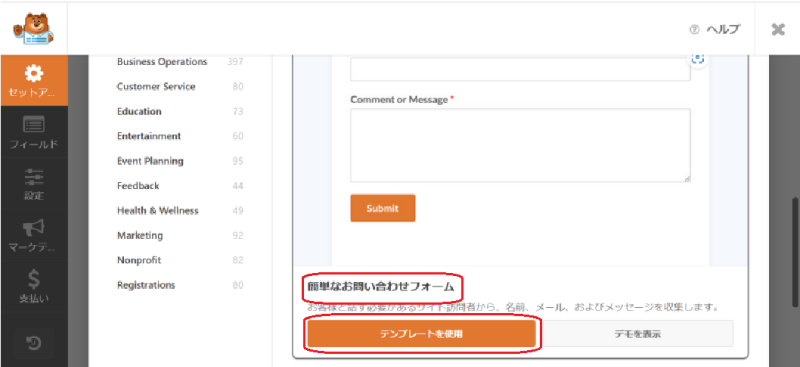Click the テンプレートを使用 use template button
This screenshot has width=800, height=367.
(x=421, y=334)
